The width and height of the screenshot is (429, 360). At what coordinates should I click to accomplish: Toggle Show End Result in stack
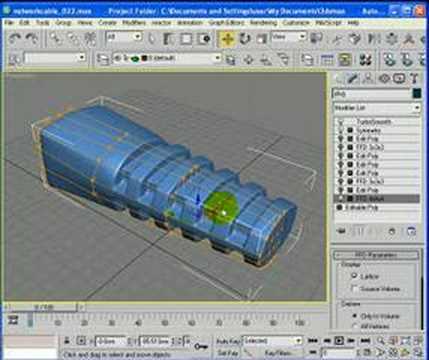pyautogui.click(x=359, y=231)
